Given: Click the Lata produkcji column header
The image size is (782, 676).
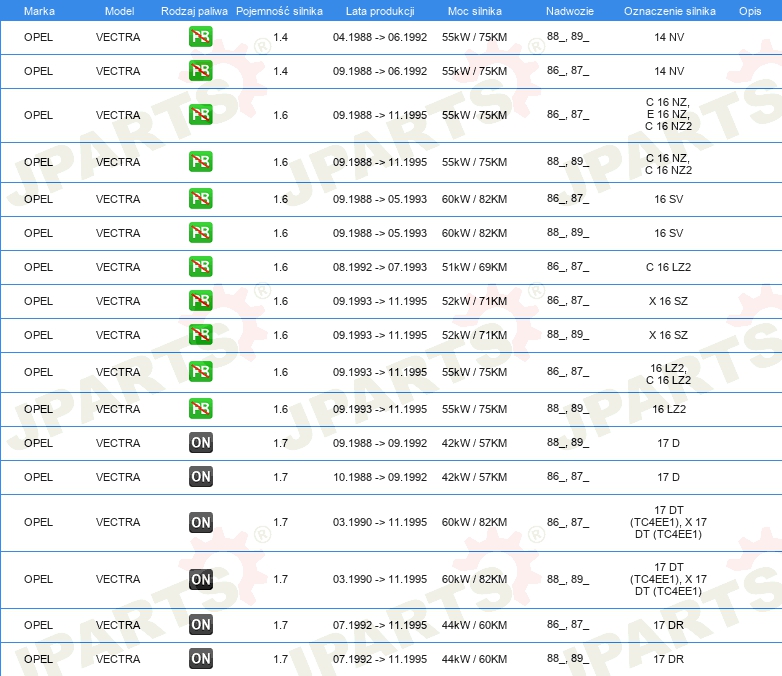Looking at the screenshot, I should [x=380, y=11].
